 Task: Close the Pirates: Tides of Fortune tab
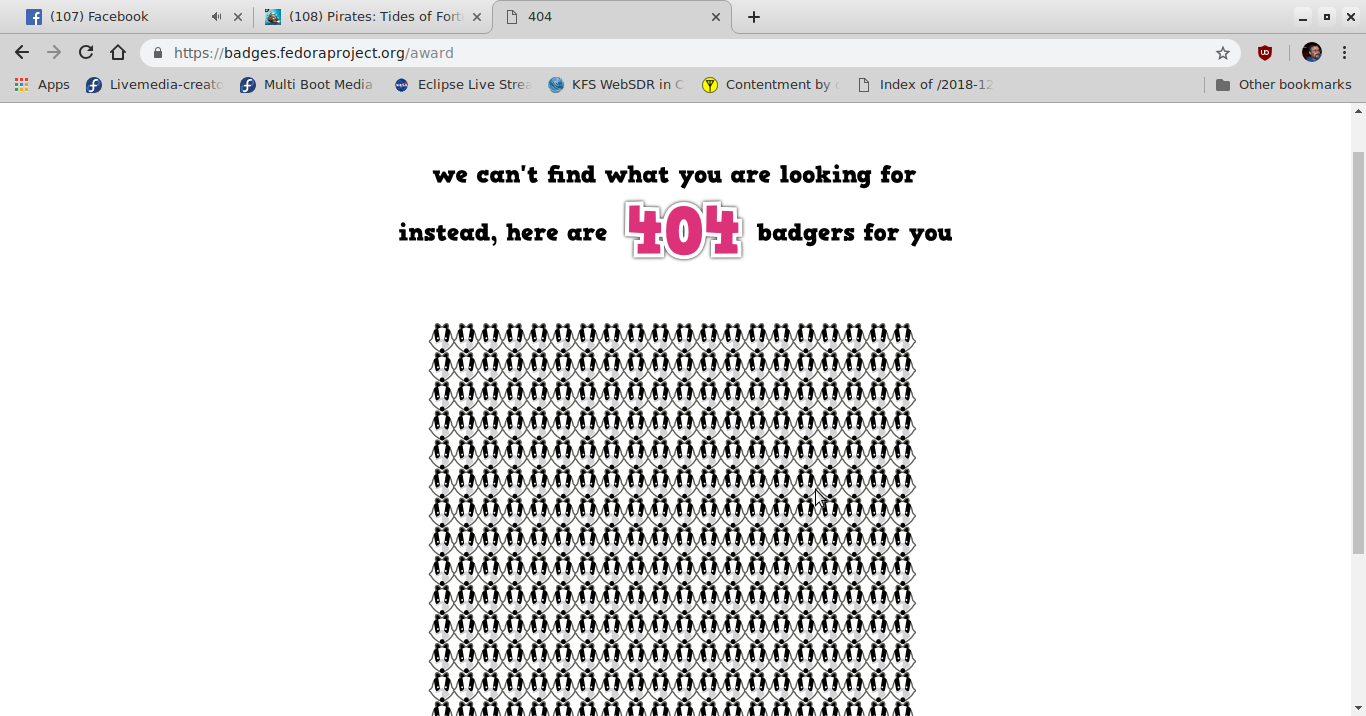click(477, 17)
